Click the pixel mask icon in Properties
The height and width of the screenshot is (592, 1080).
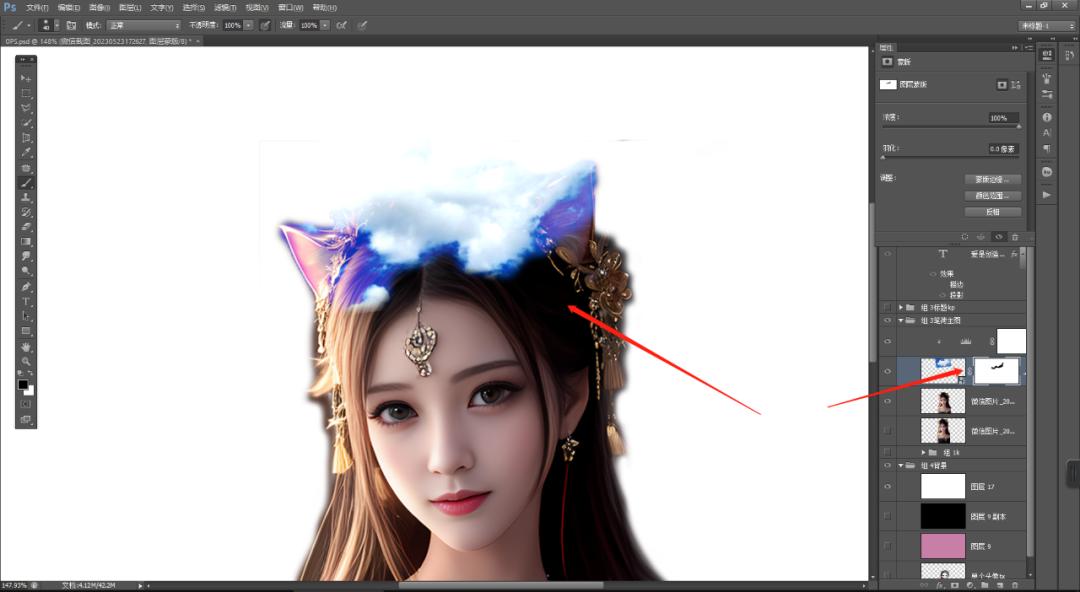point(1001,85)
